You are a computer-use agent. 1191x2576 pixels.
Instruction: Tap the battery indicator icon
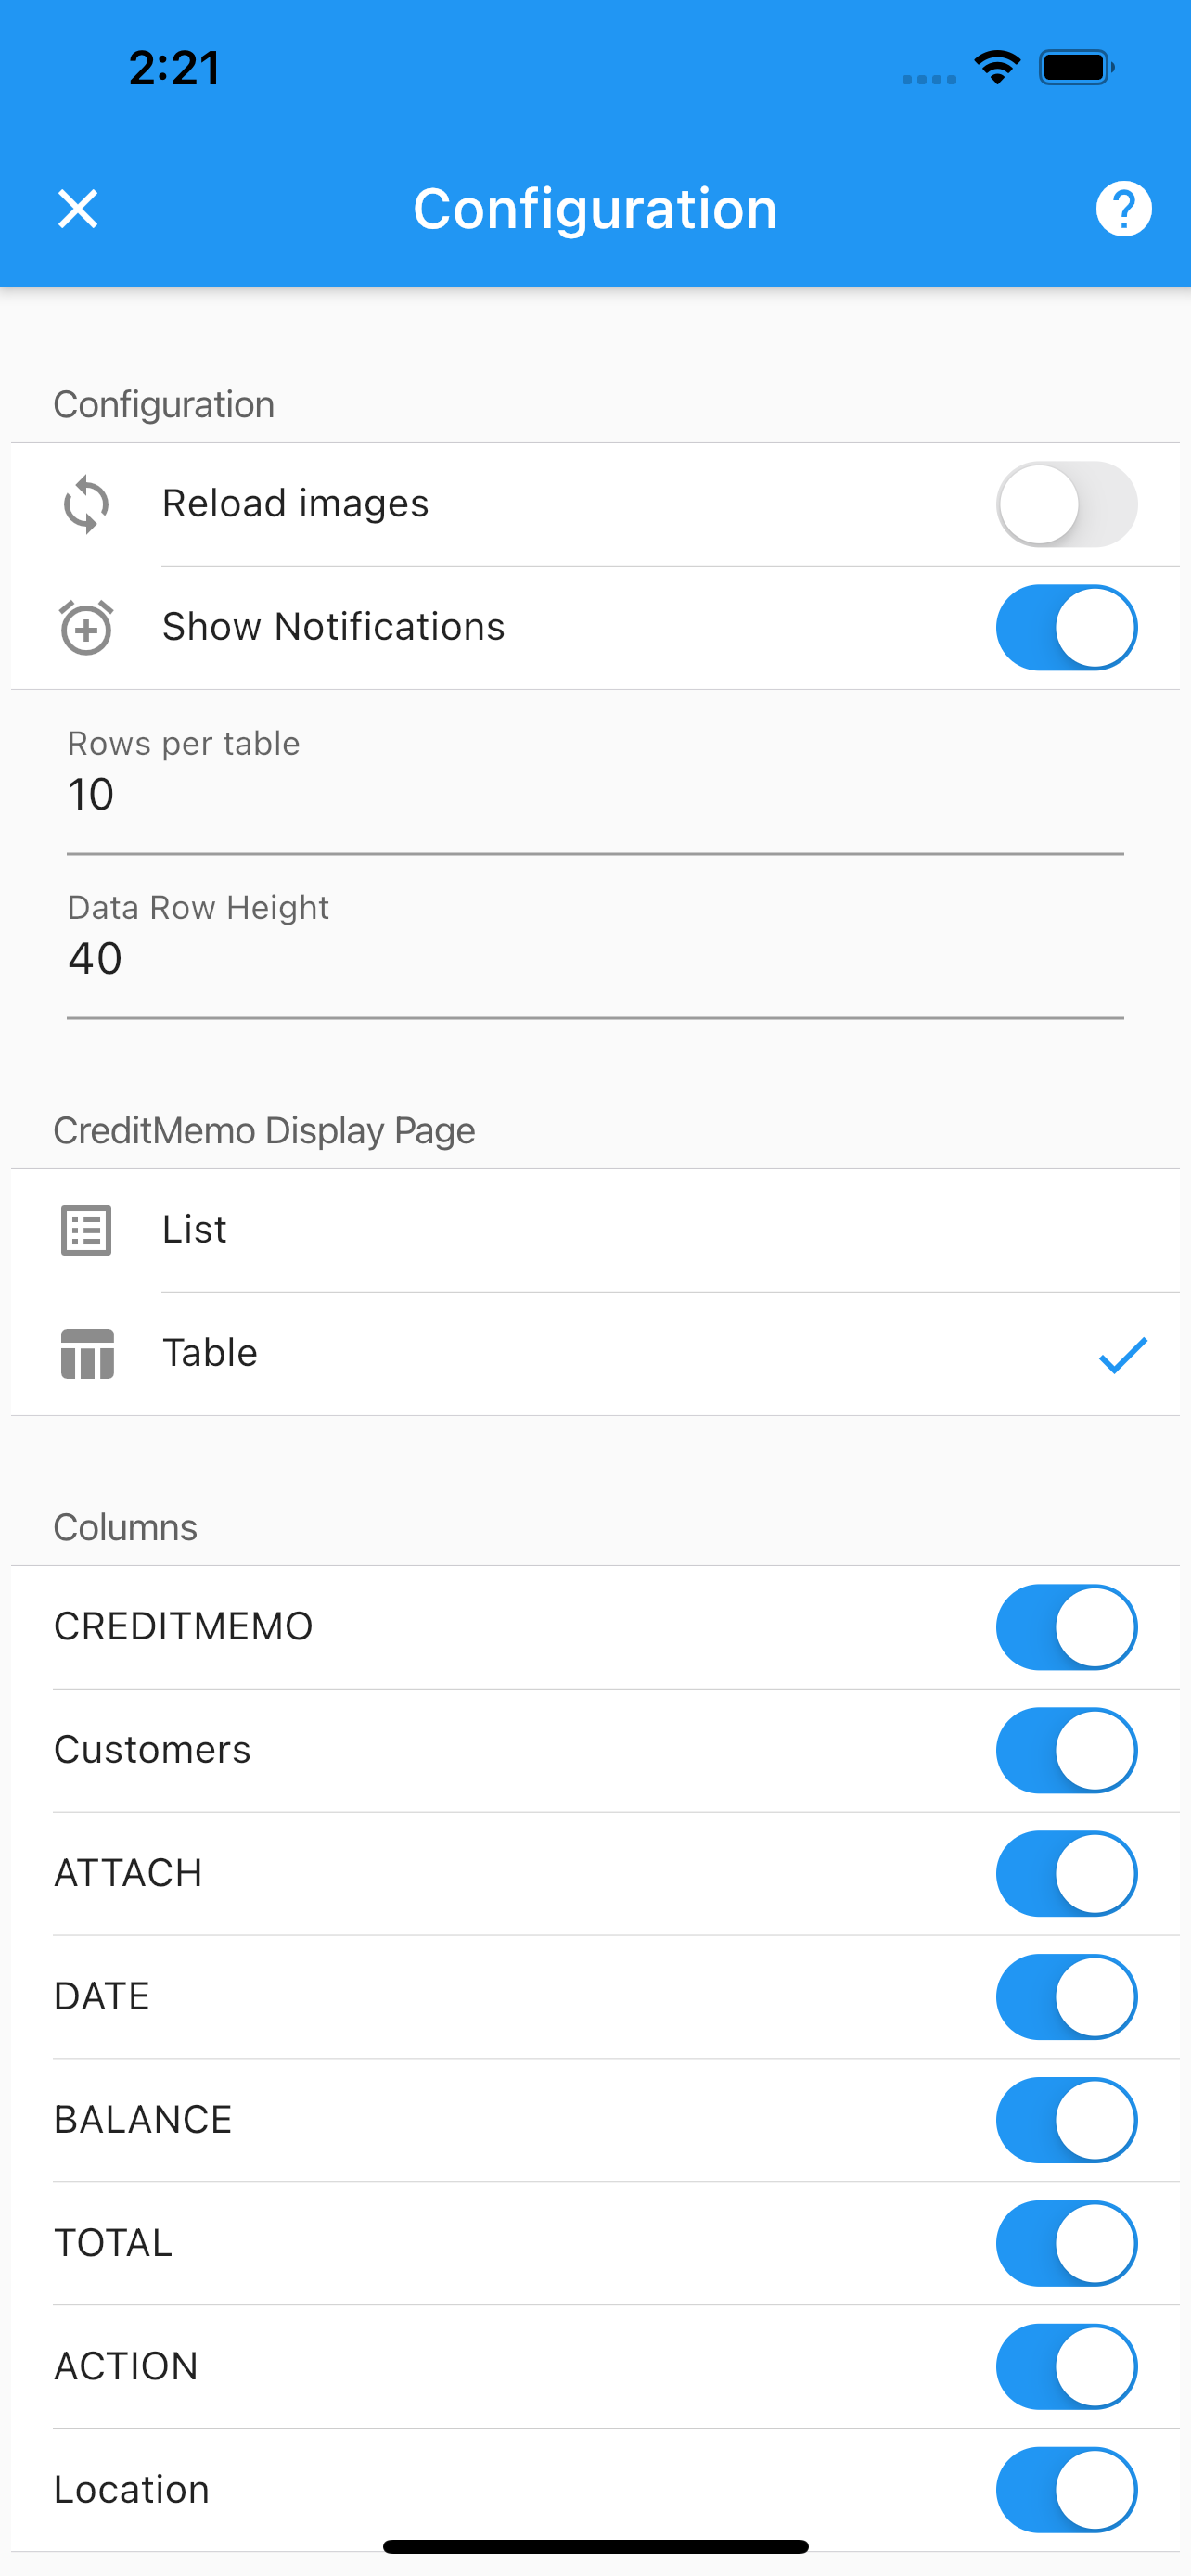1076,68
